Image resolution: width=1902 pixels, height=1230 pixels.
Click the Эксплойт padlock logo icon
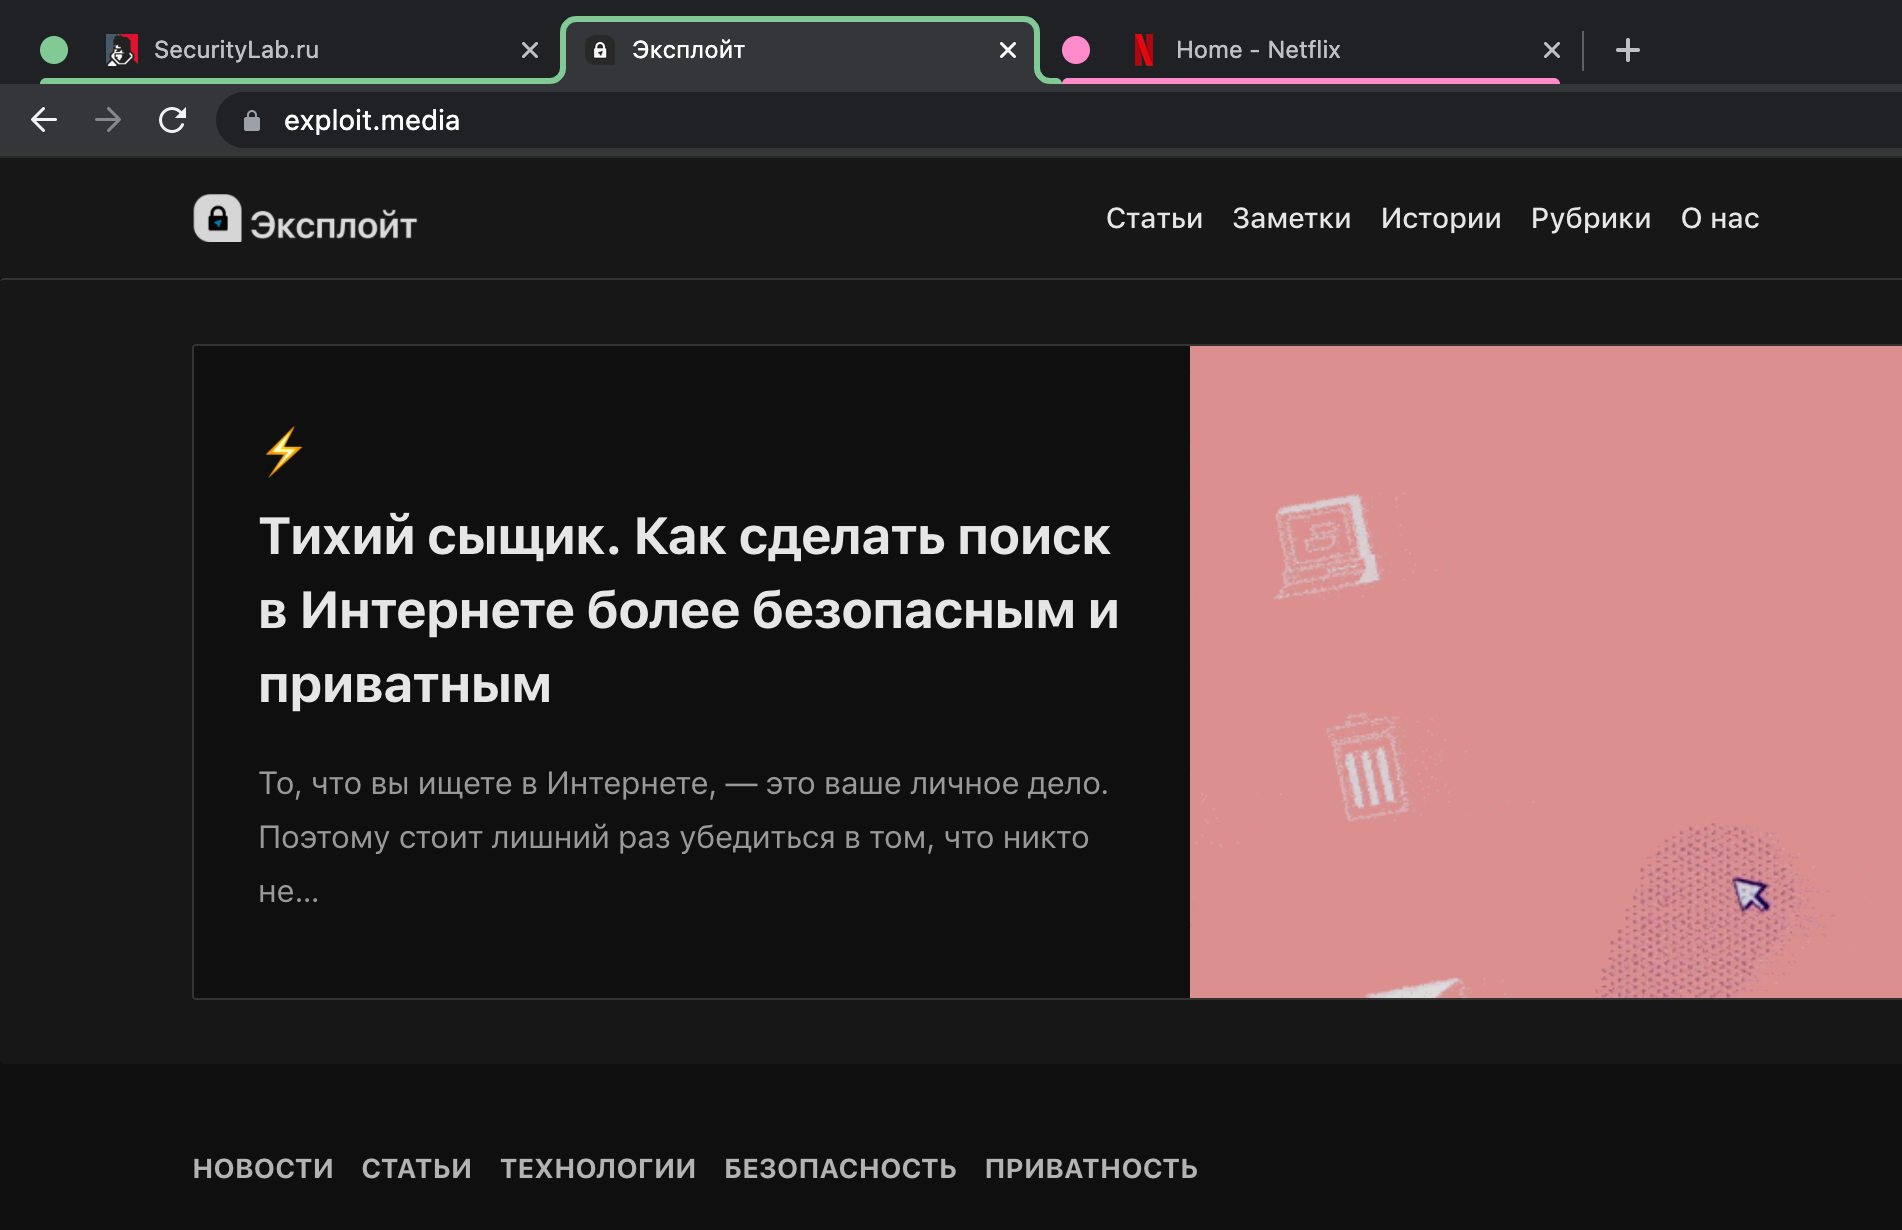pos(217,218)
